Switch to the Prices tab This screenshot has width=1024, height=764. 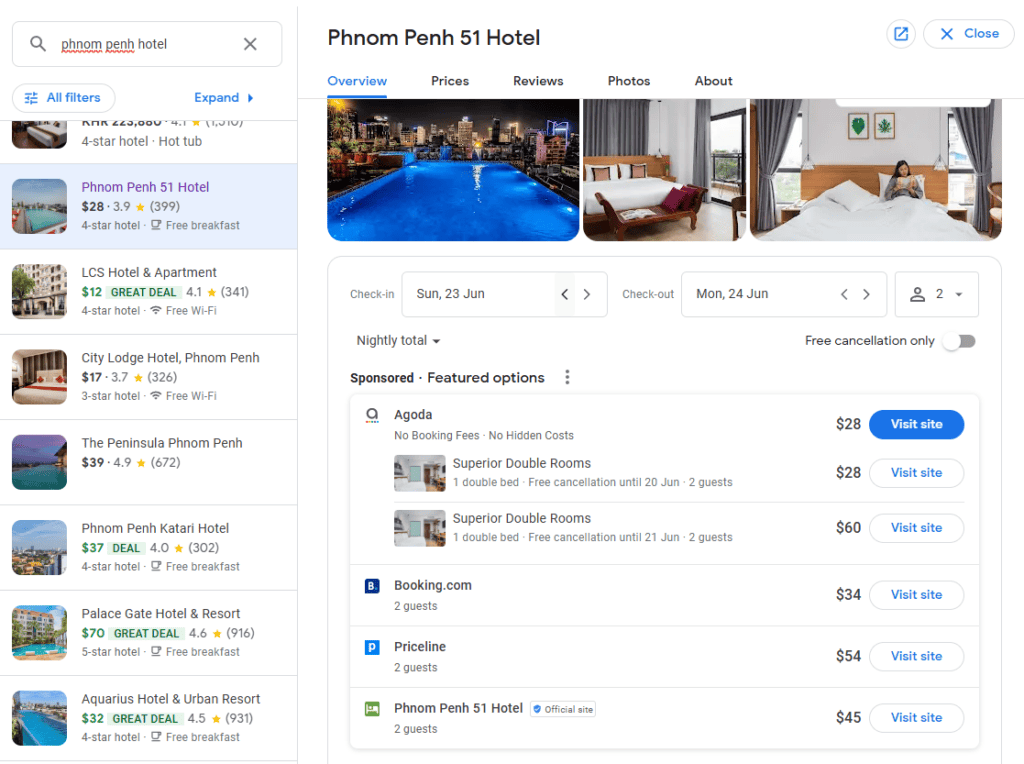pos(450,81)
